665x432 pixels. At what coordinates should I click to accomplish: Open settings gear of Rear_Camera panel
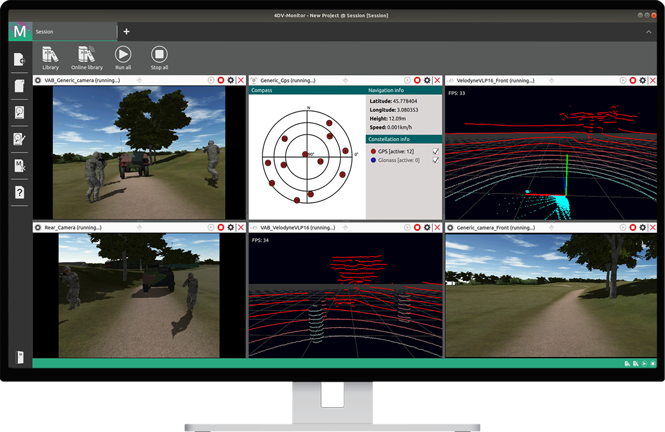[231, 228]
